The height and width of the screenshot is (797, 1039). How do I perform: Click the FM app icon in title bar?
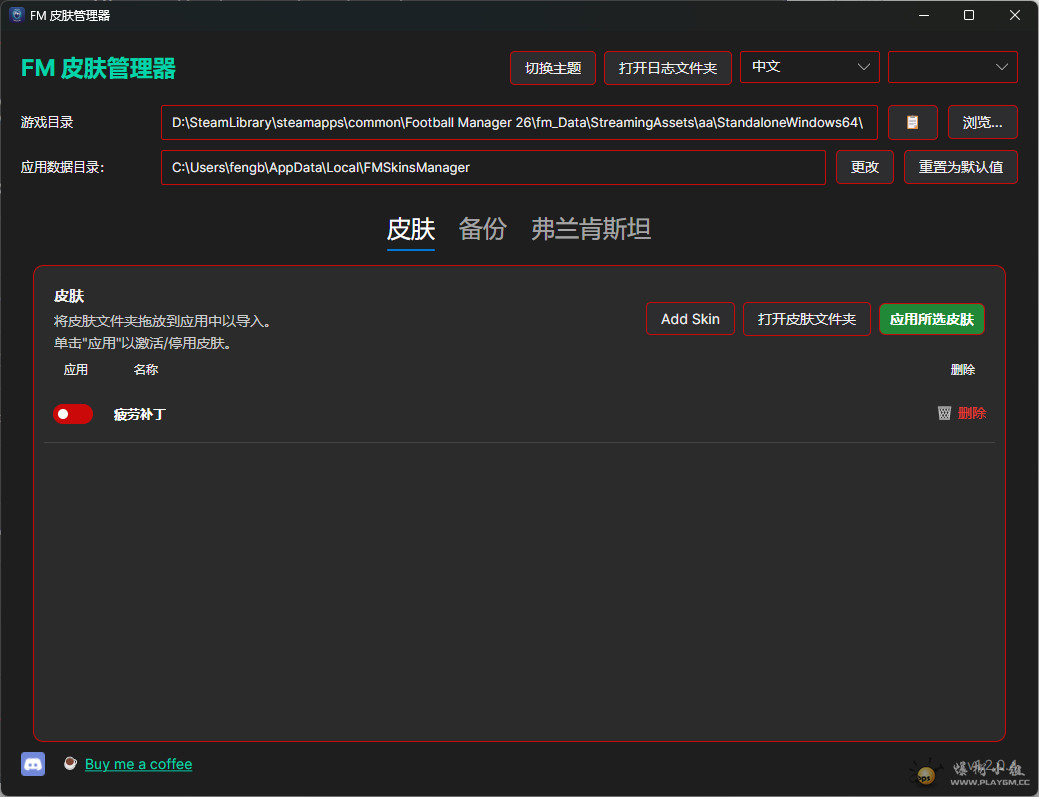pos(17,15)
